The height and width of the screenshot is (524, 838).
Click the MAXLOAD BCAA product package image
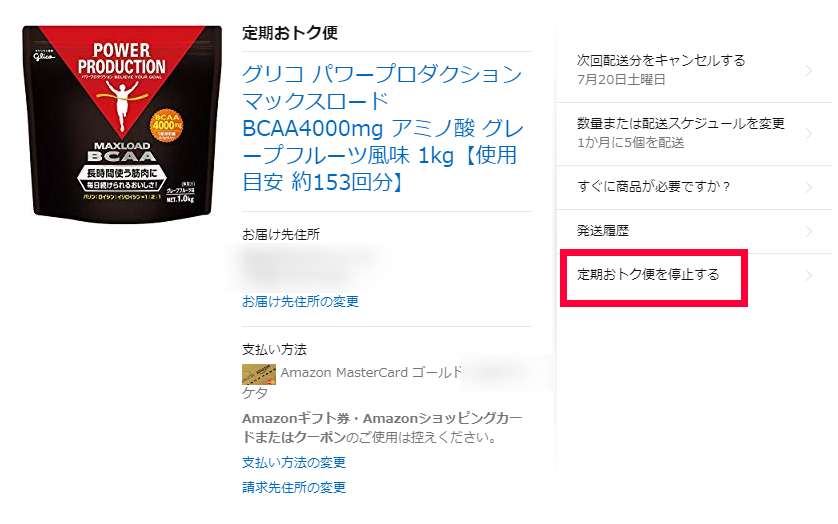coord(122,124)
